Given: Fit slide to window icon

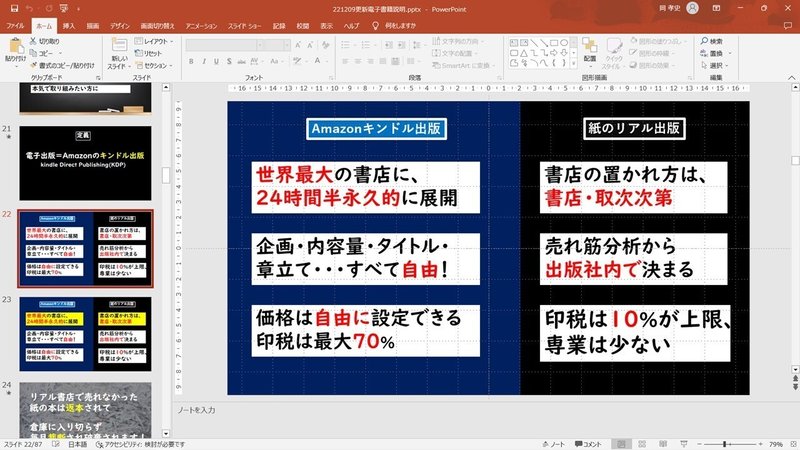Looking at the screenshot, I should pyautogui.click(x=793, y=444).
